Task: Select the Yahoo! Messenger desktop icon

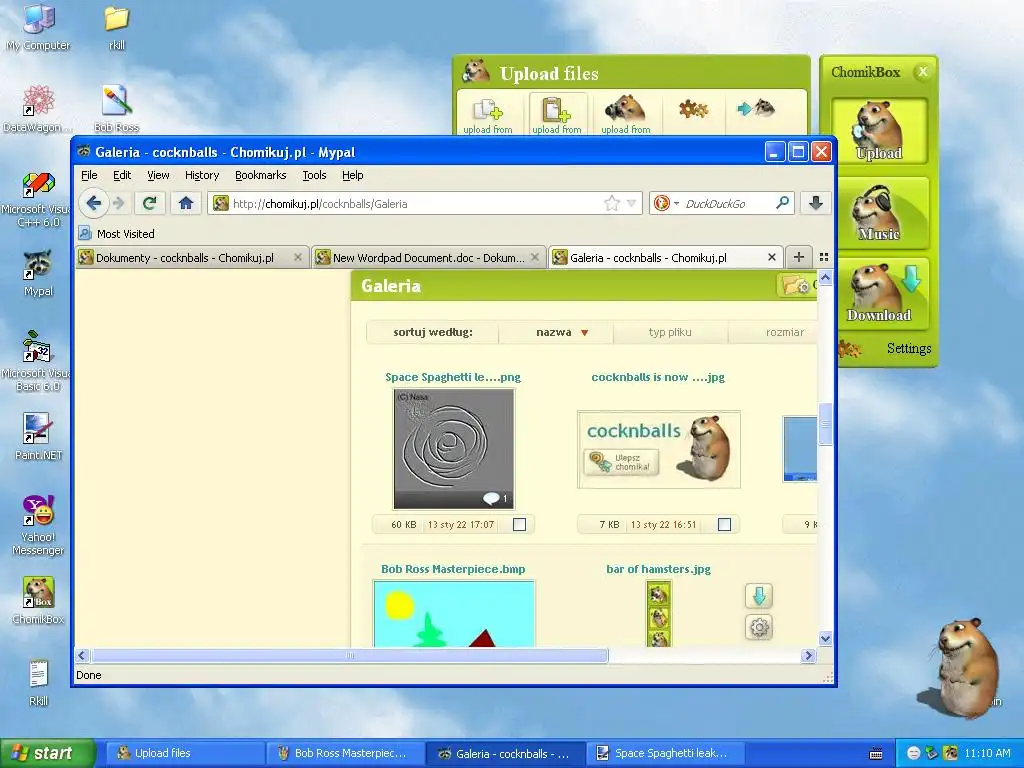Action: click(x=39, y=526)
